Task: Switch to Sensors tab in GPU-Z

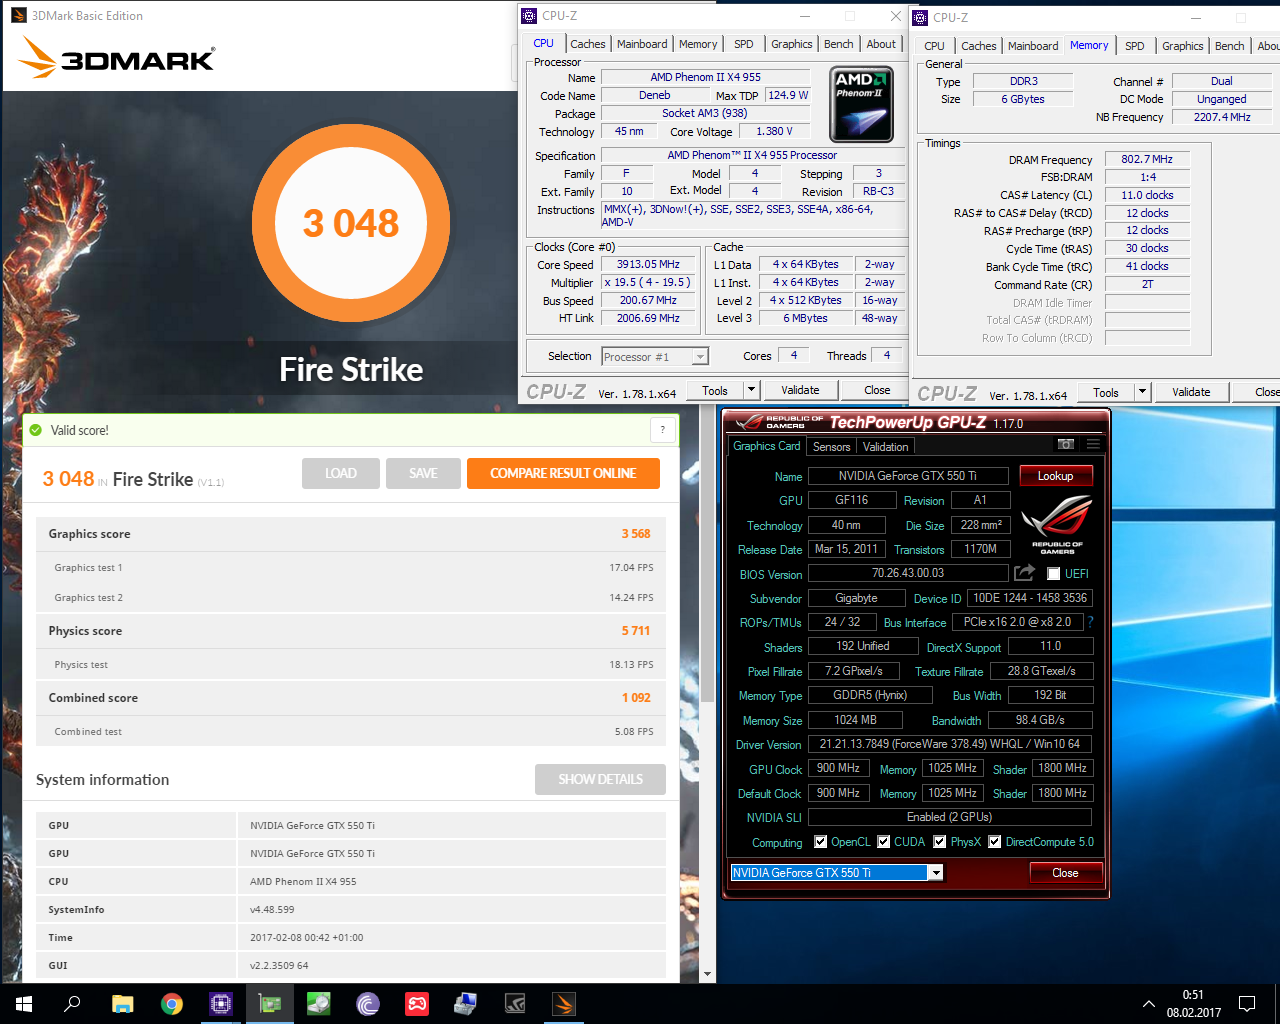Action: pyautogui.click(x=832, y=447)
